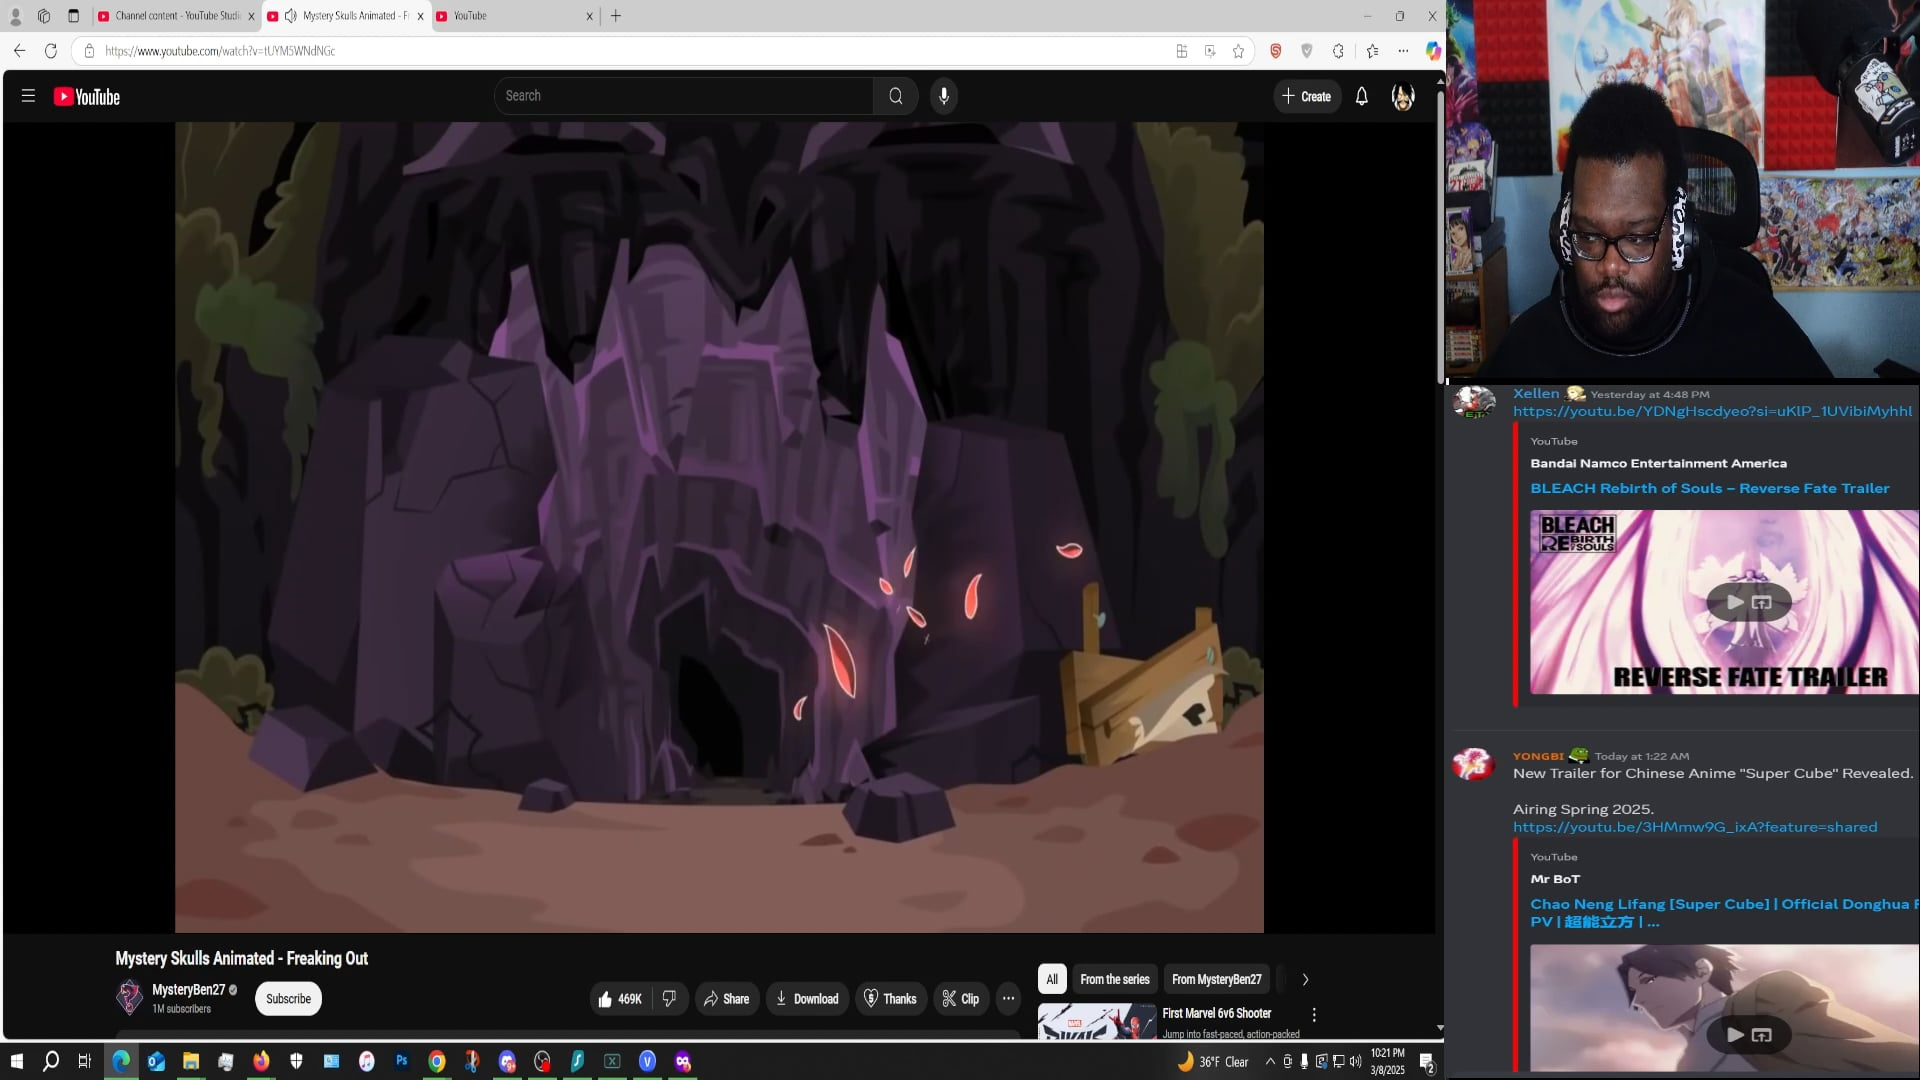Refresh the current page
Screen dimensions: 1920x1080
(x=51, y=51)
